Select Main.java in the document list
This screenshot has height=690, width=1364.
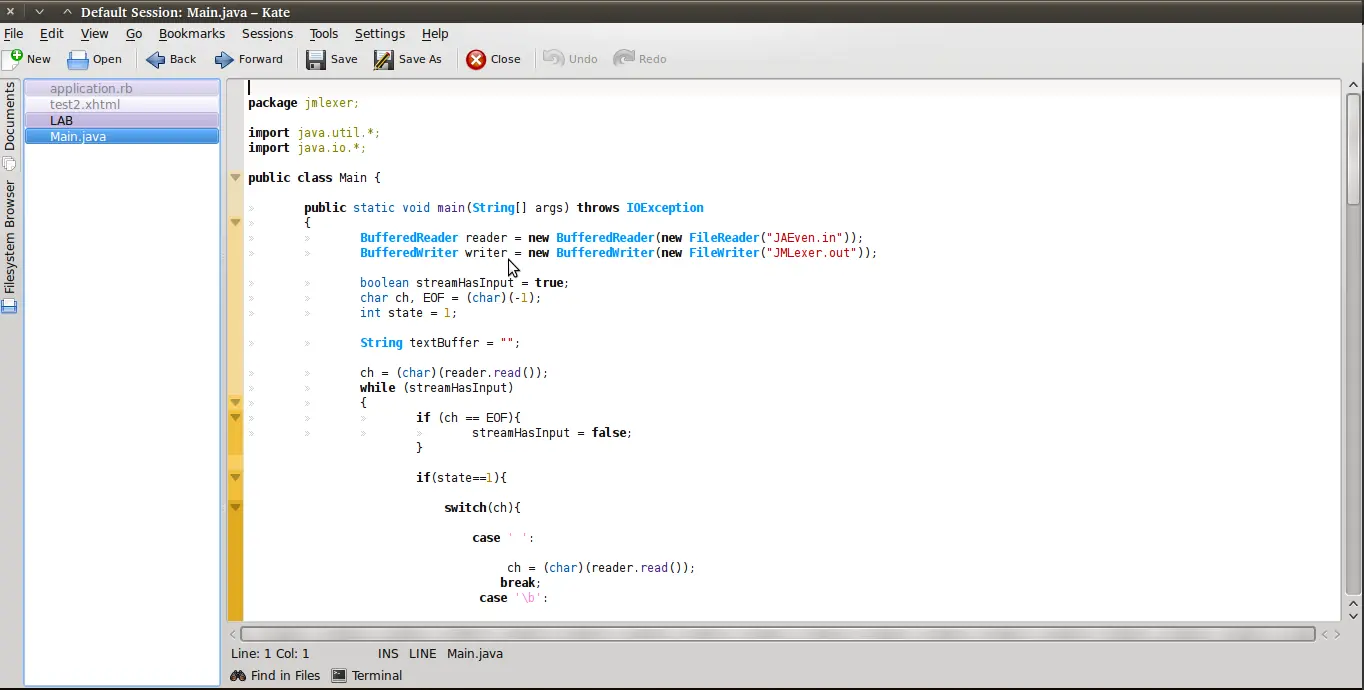[x=122, y=136]
